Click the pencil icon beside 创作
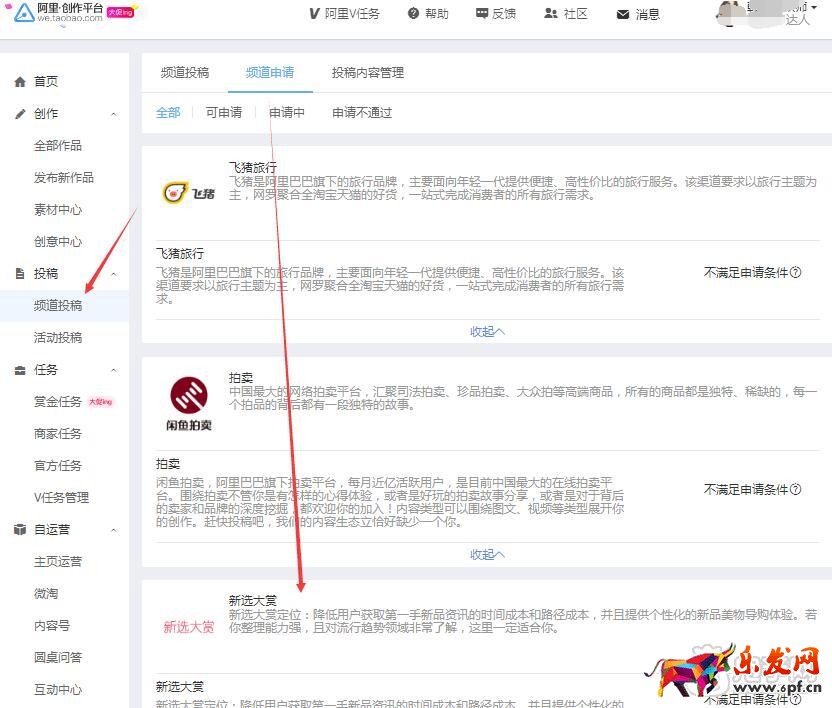The width and height of the screenshot is (832, 708). pyautogui.click(x=20, y=113)
